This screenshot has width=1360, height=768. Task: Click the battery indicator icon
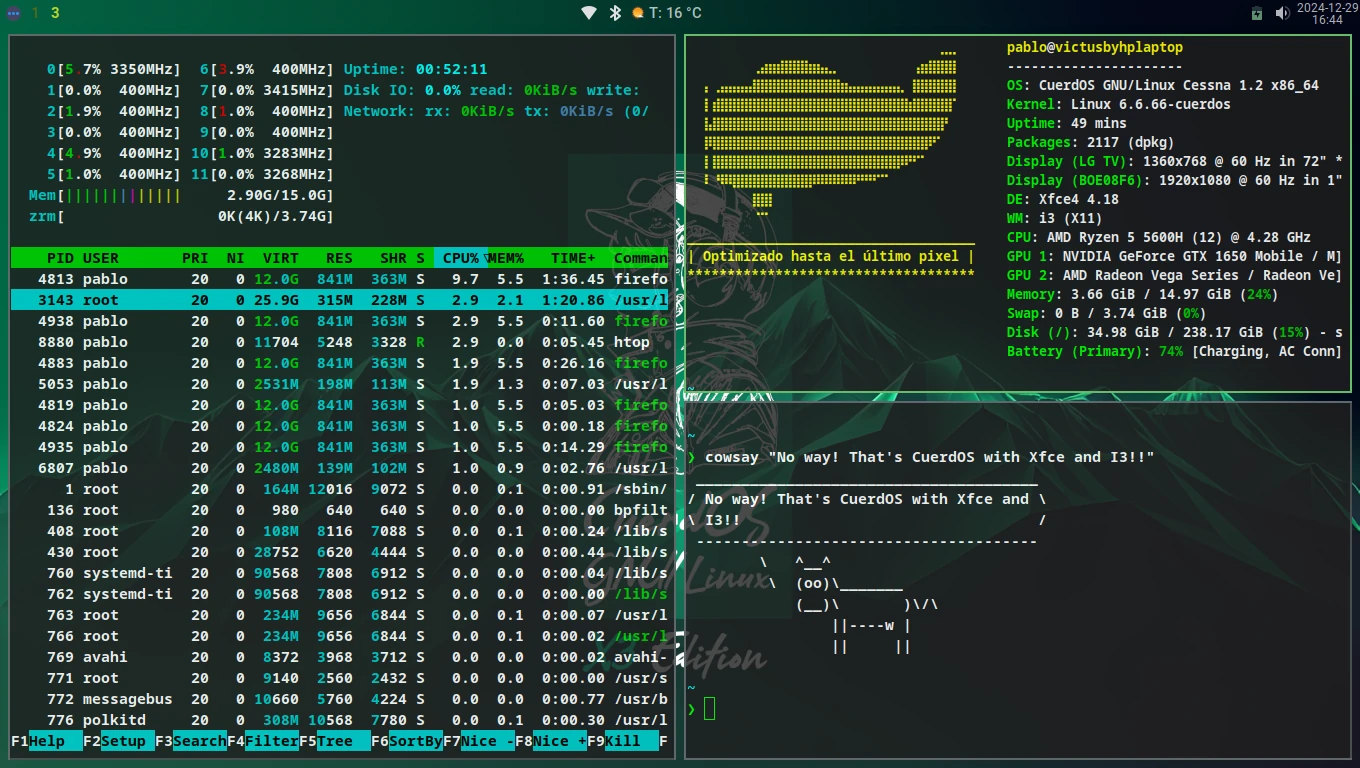point(1258,13)
